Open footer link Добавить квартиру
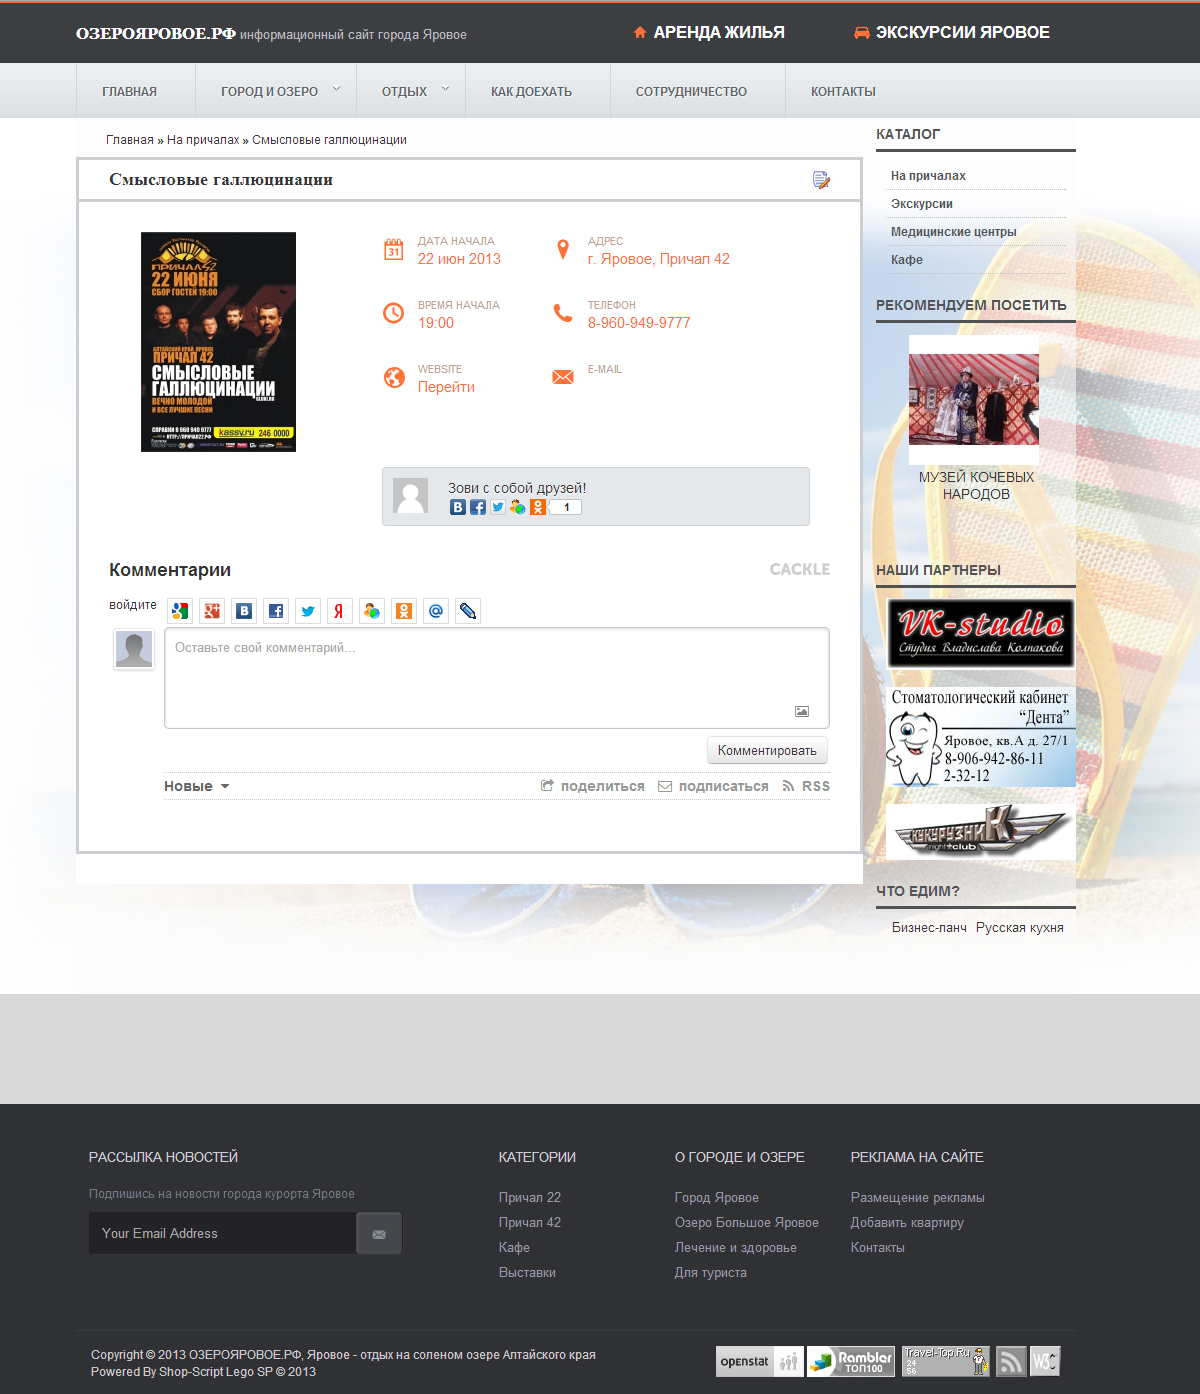 pos(907,1223)
